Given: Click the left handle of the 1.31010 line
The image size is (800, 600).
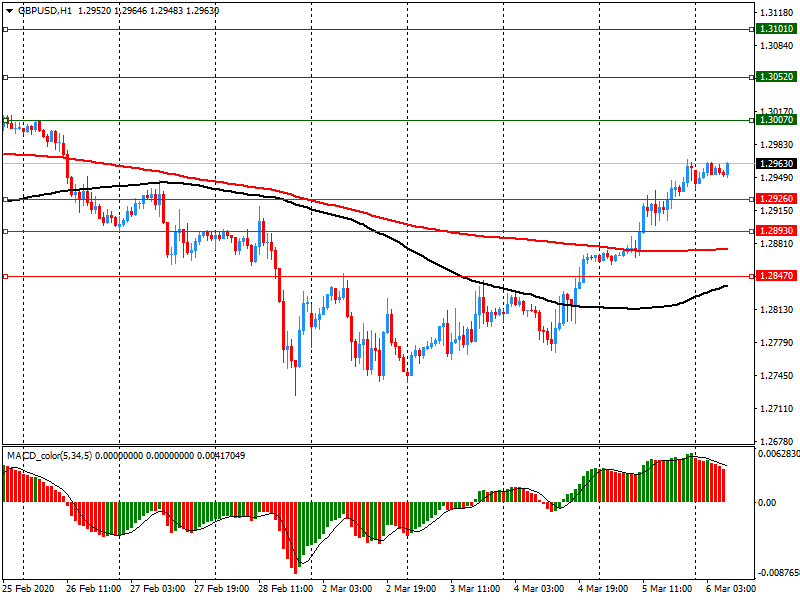Looking at the screenshot, I should coord(6,30).
